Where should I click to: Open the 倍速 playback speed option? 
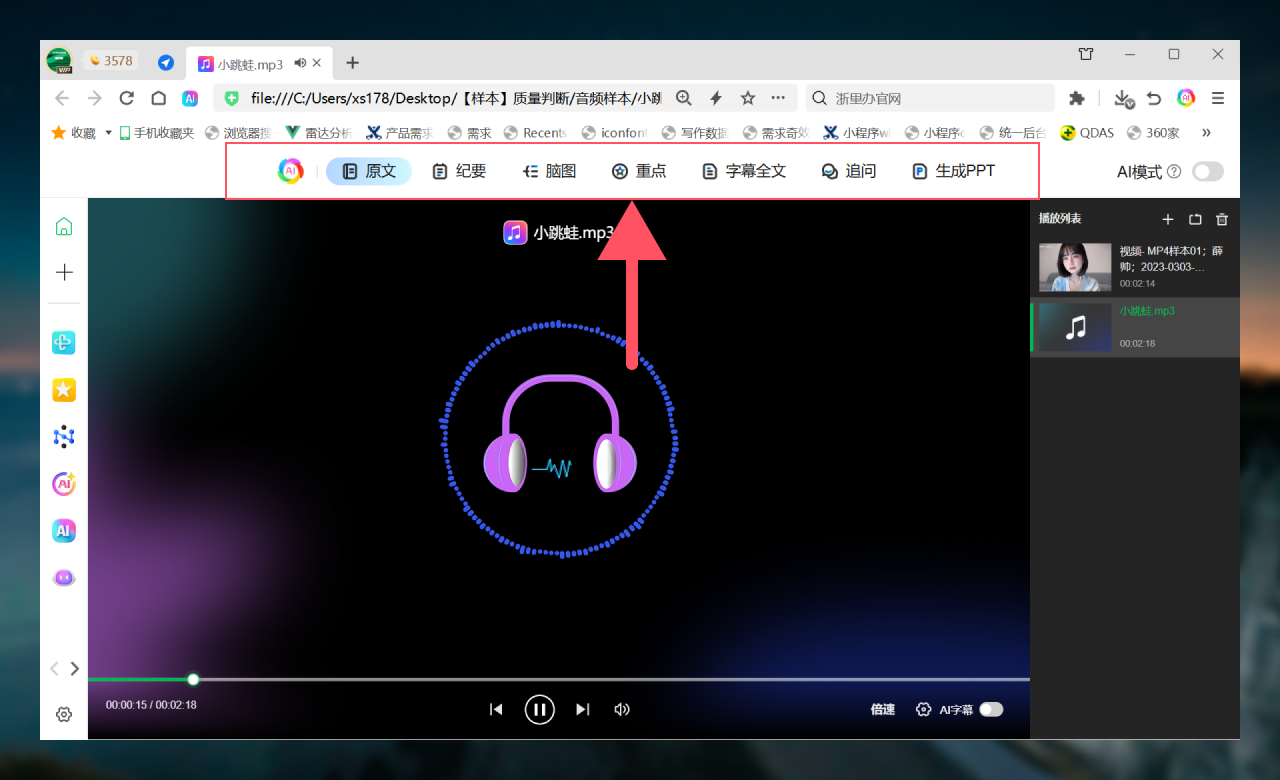882,710
